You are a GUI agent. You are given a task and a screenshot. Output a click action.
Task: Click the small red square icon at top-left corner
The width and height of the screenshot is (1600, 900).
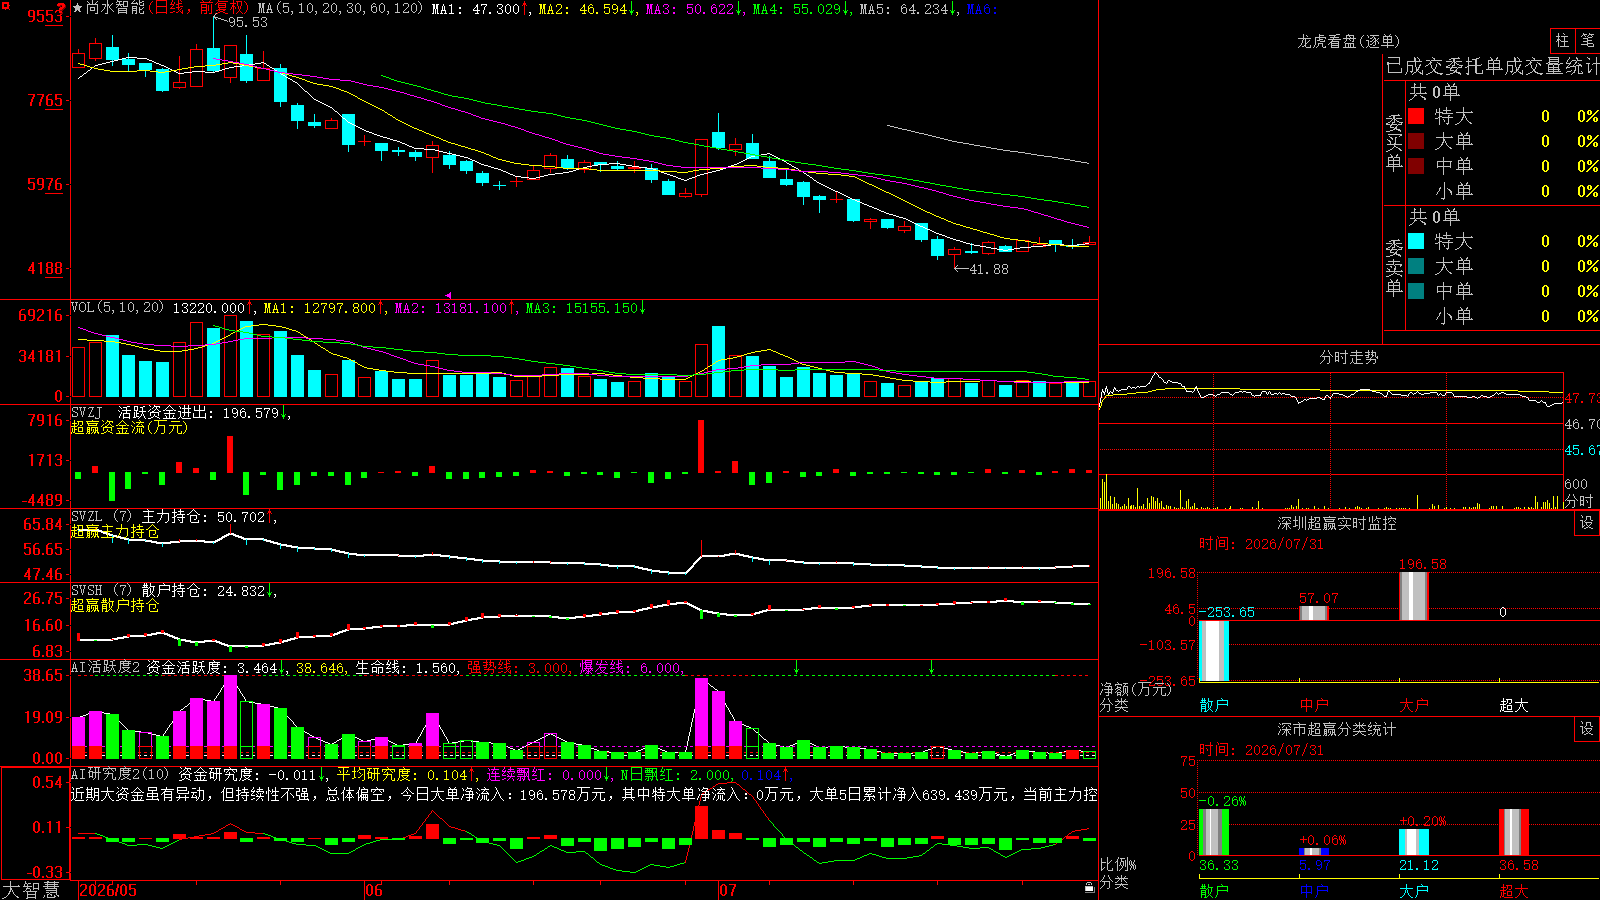pos(4,4)
